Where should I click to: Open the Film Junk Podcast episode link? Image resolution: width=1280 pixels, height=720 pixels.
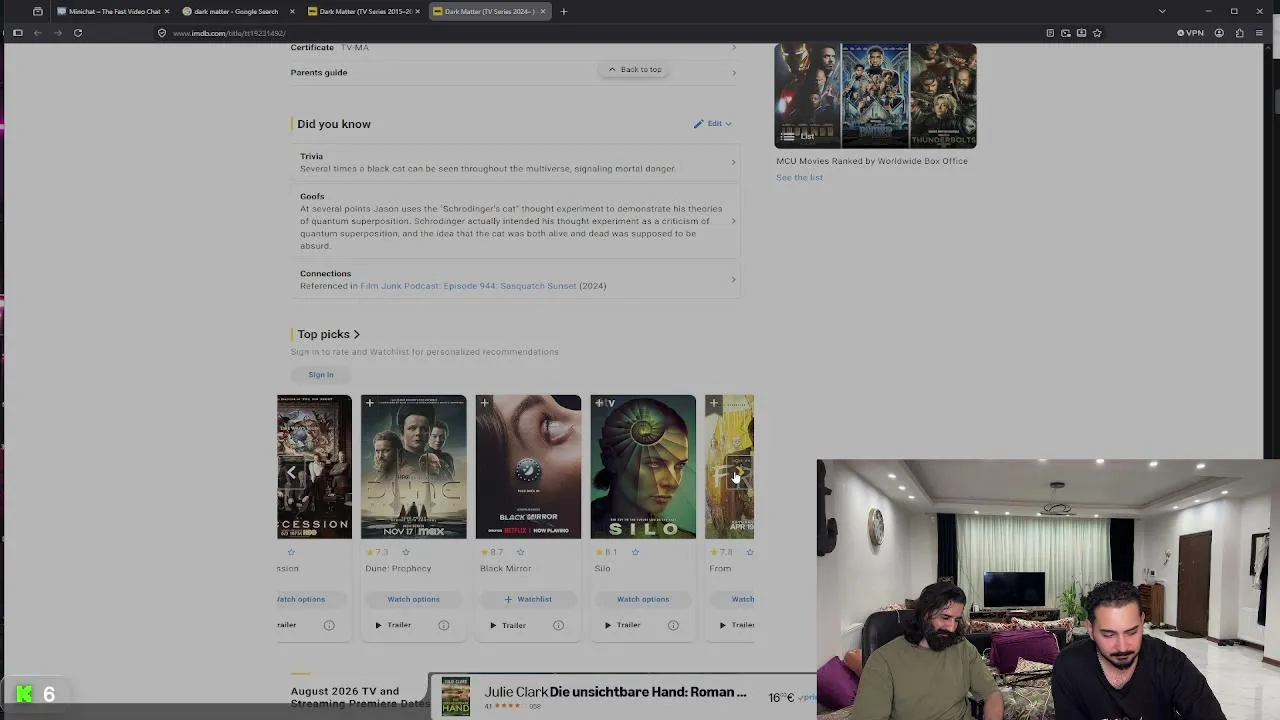468,286
